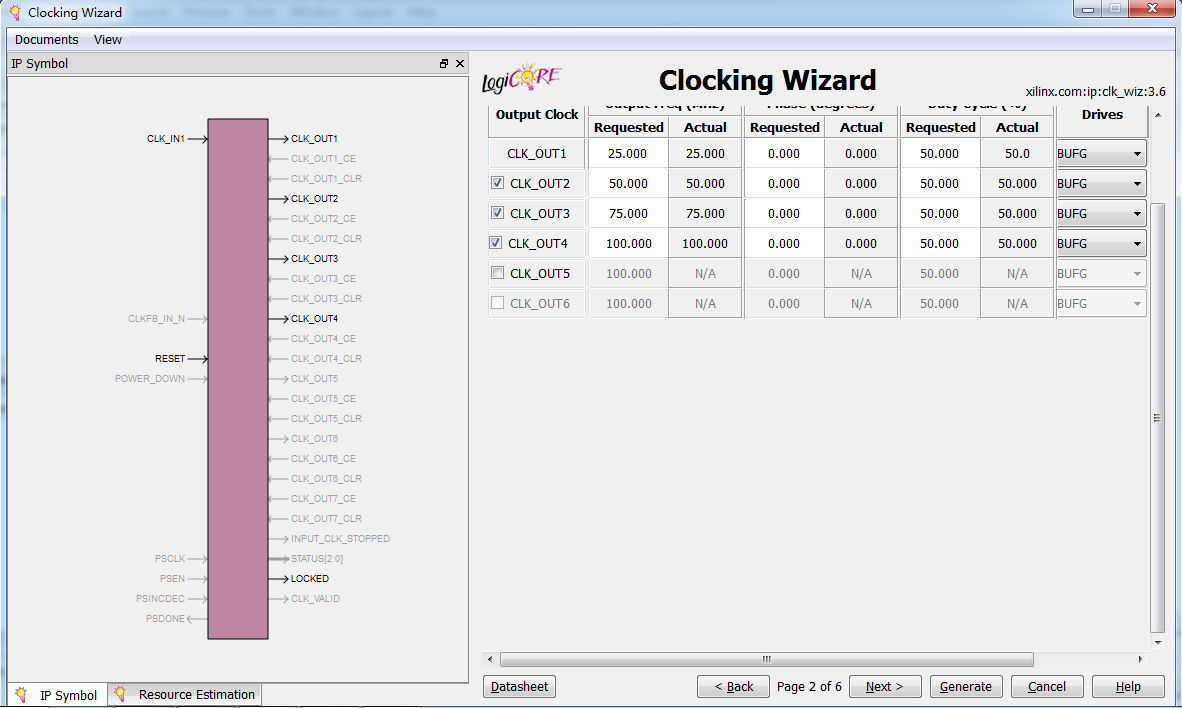Click the vertical scrollbar down arrow
1182x708 pixels.
pyautogui.click(x=1158, y=643)
